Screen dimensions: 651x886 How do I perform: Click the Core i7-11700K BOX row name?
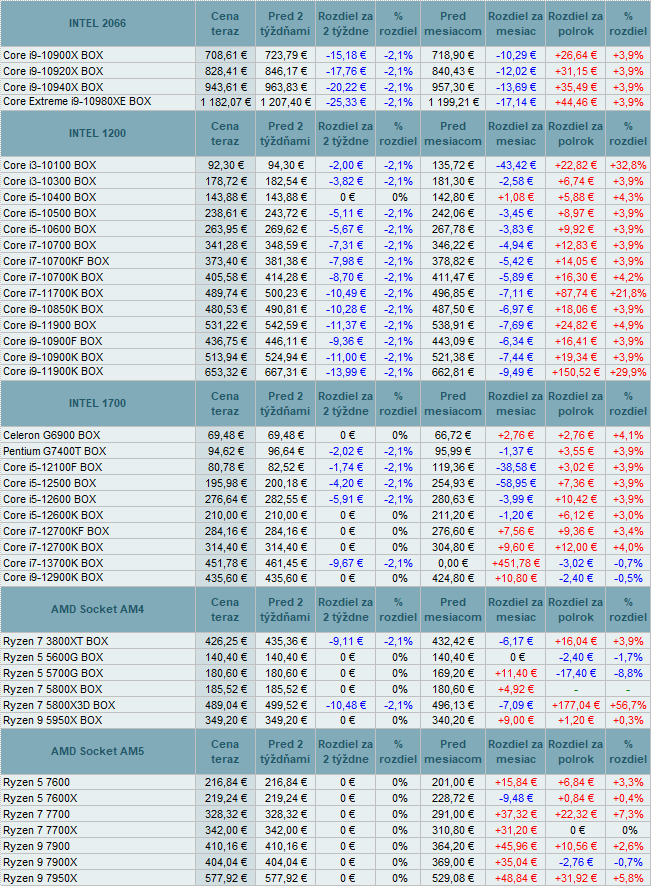pyautogui.click(x=53, y=293)
